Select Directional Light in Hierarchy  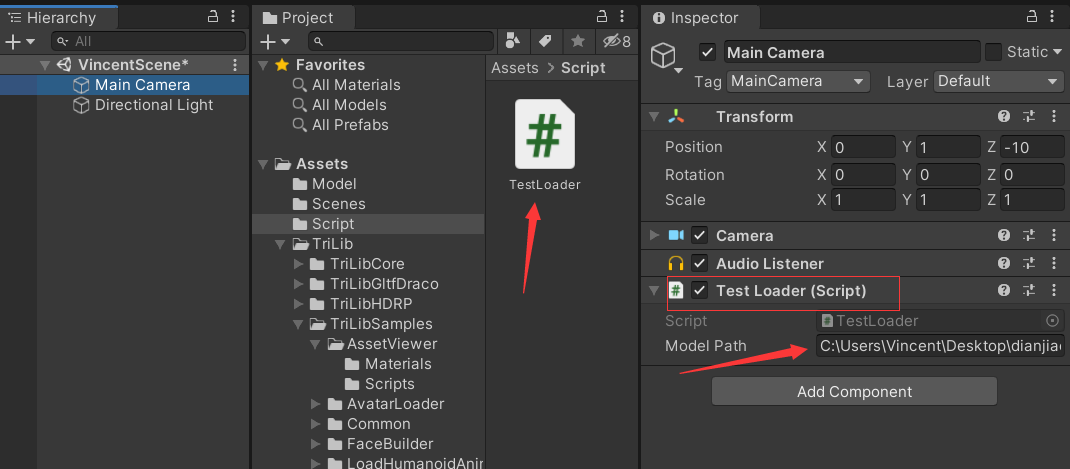click(x=154, y=105)
